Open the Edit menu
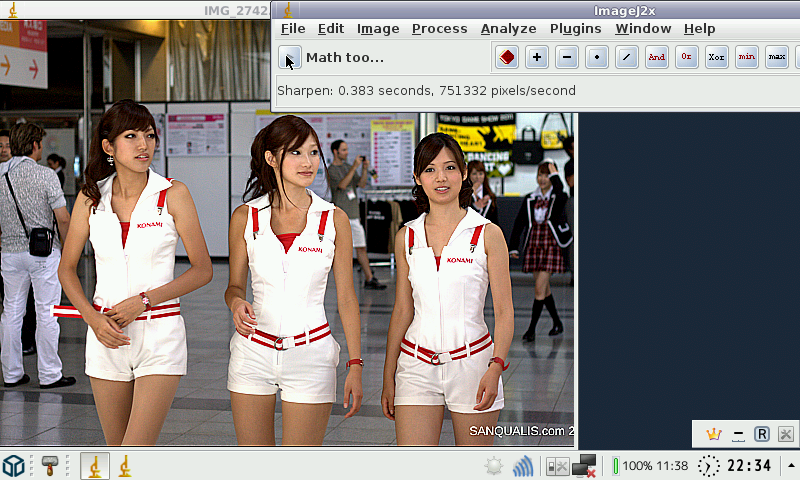This screenshot has height=480, width=800. point(331,29)
